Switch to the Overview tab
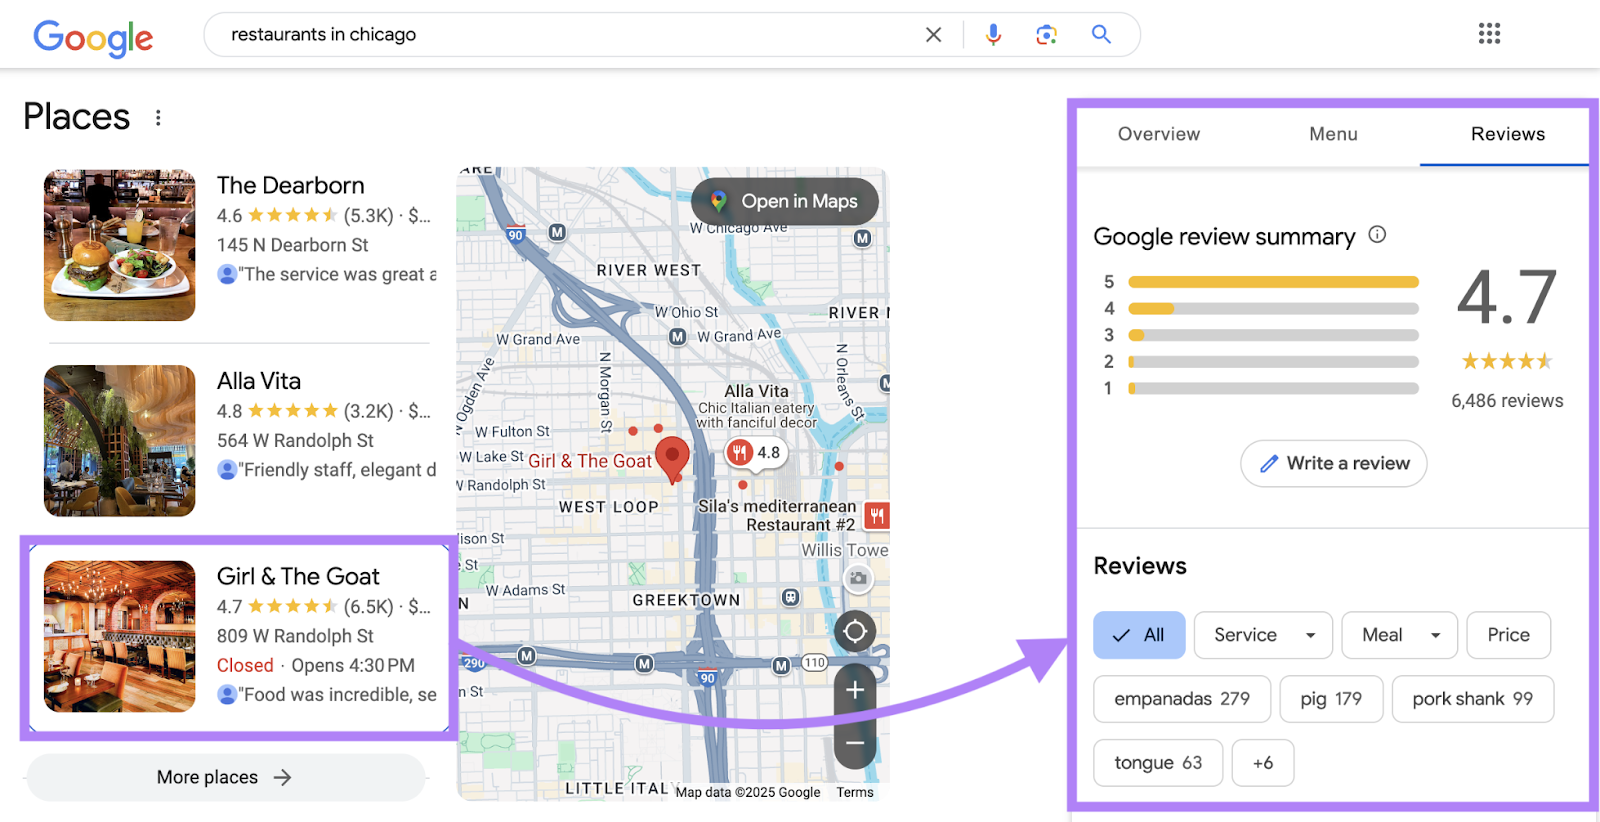1600x822 pixels. 1158,134
